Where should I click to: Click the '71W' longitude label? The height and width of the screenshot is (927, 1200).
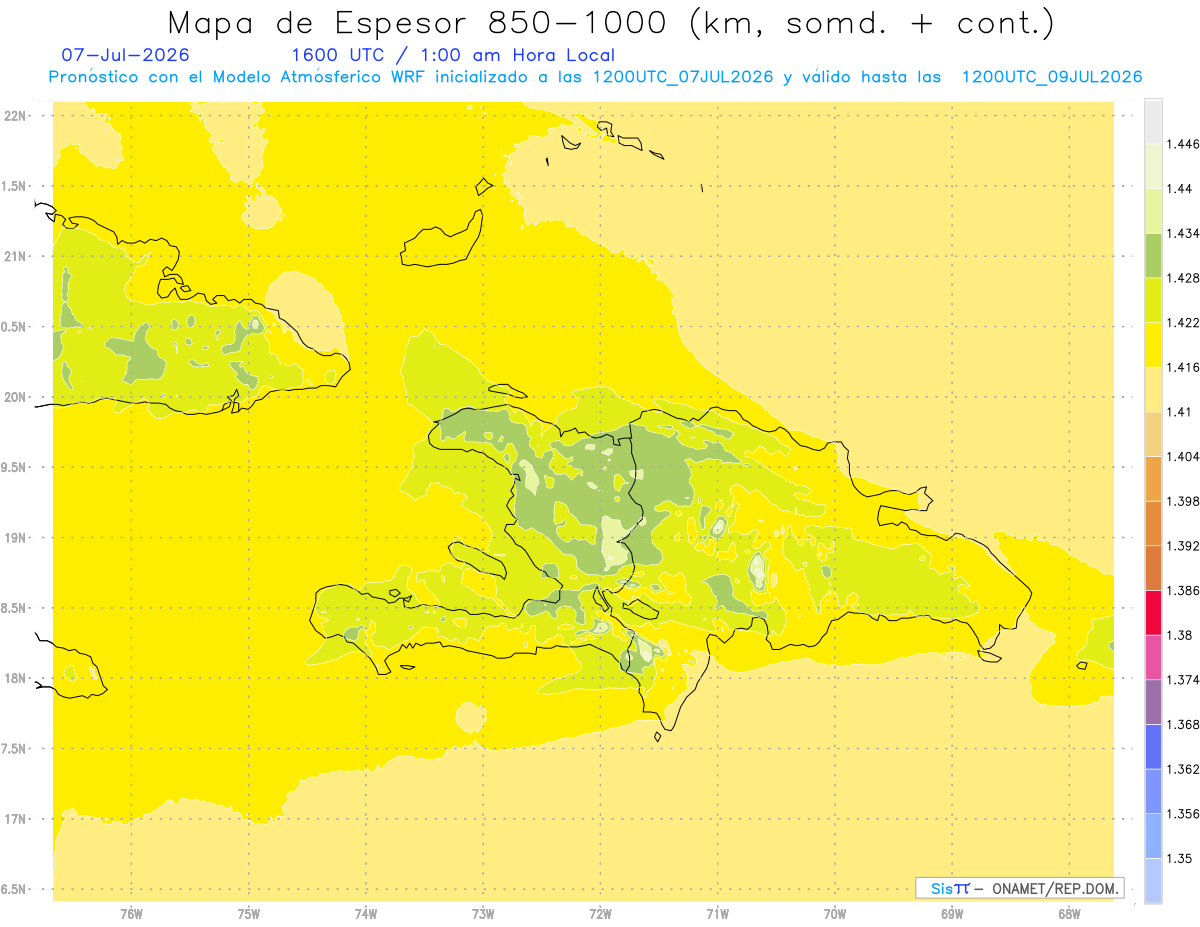tap(717, 914)
